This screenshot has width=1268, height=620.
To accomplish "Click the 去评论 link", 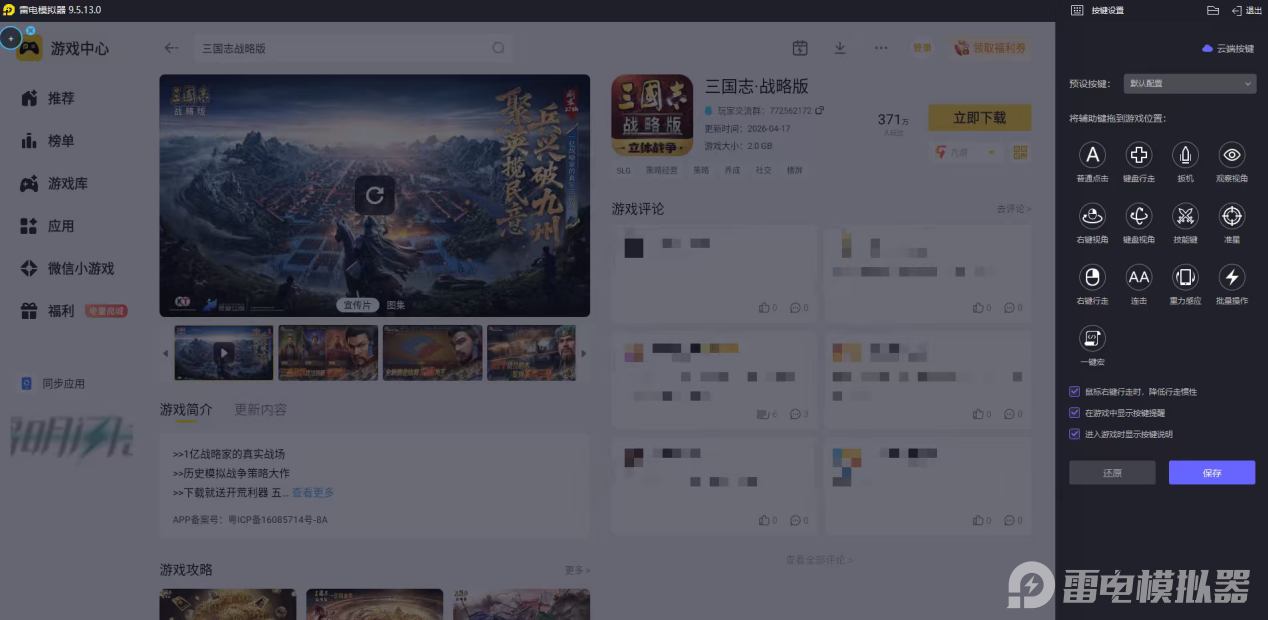I will [1013, 209].
